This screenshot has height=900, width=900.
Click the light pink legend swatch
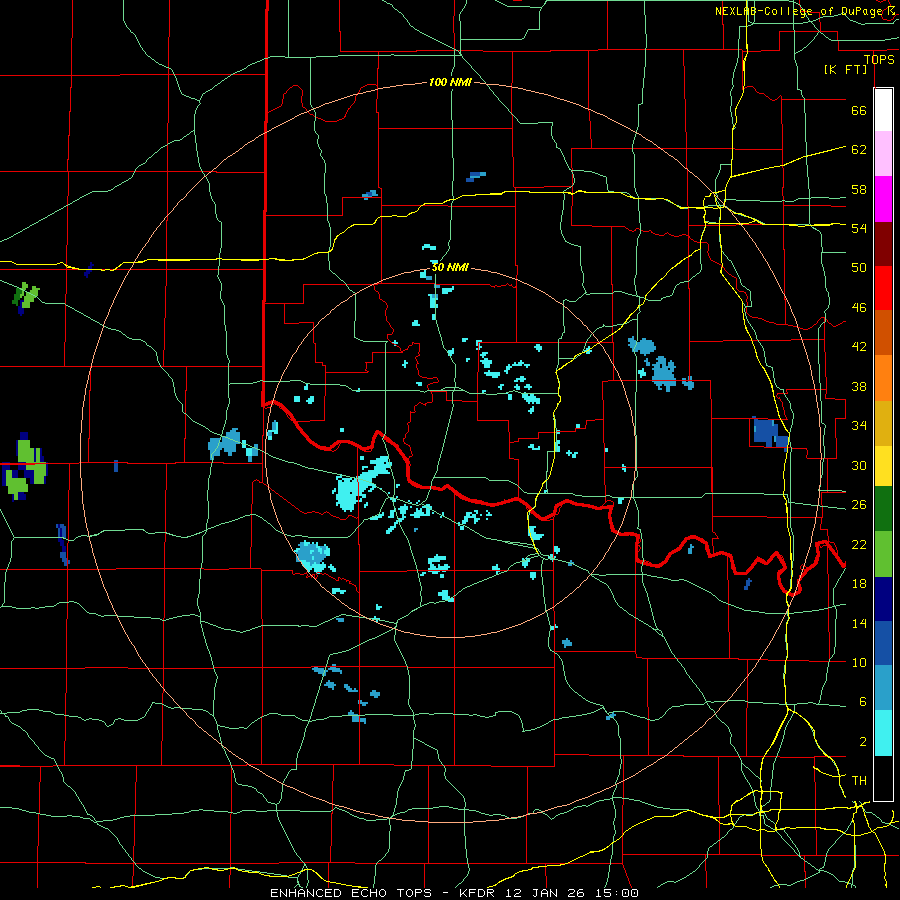pos(883,154)
